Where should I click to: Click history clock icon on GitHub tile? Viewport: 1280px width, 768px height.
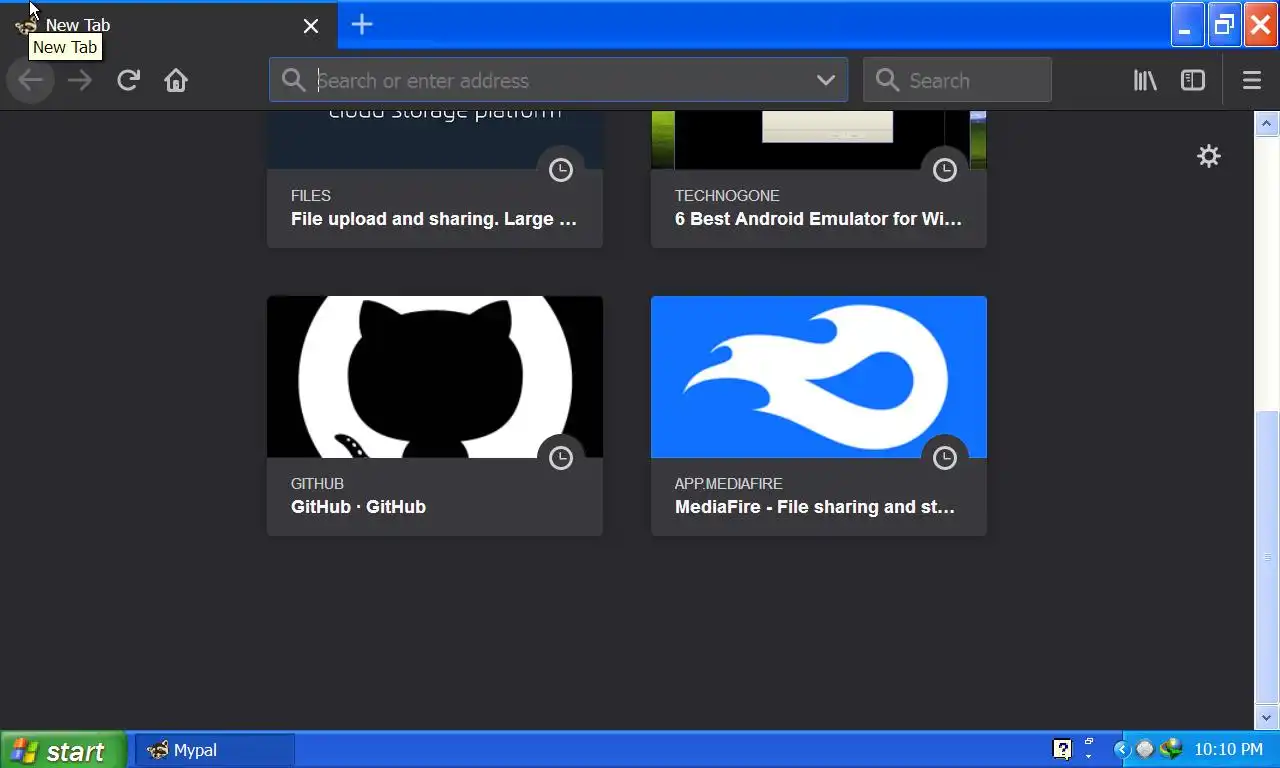coord(561,458)
